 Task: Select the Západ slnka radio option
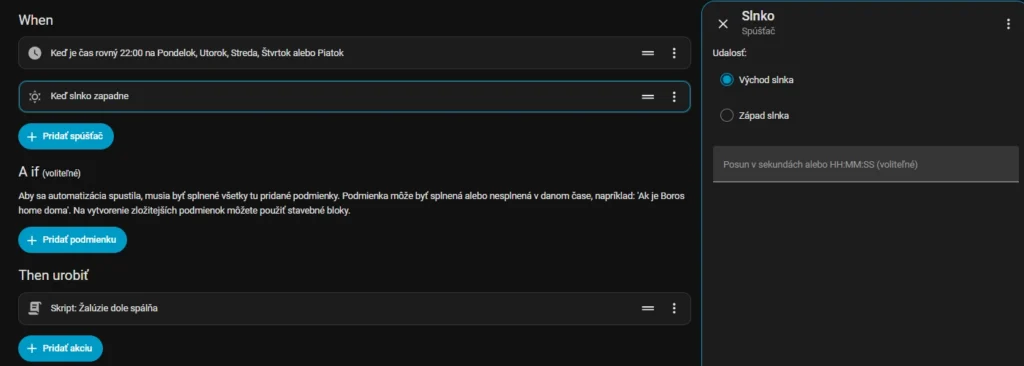[727, 116]
